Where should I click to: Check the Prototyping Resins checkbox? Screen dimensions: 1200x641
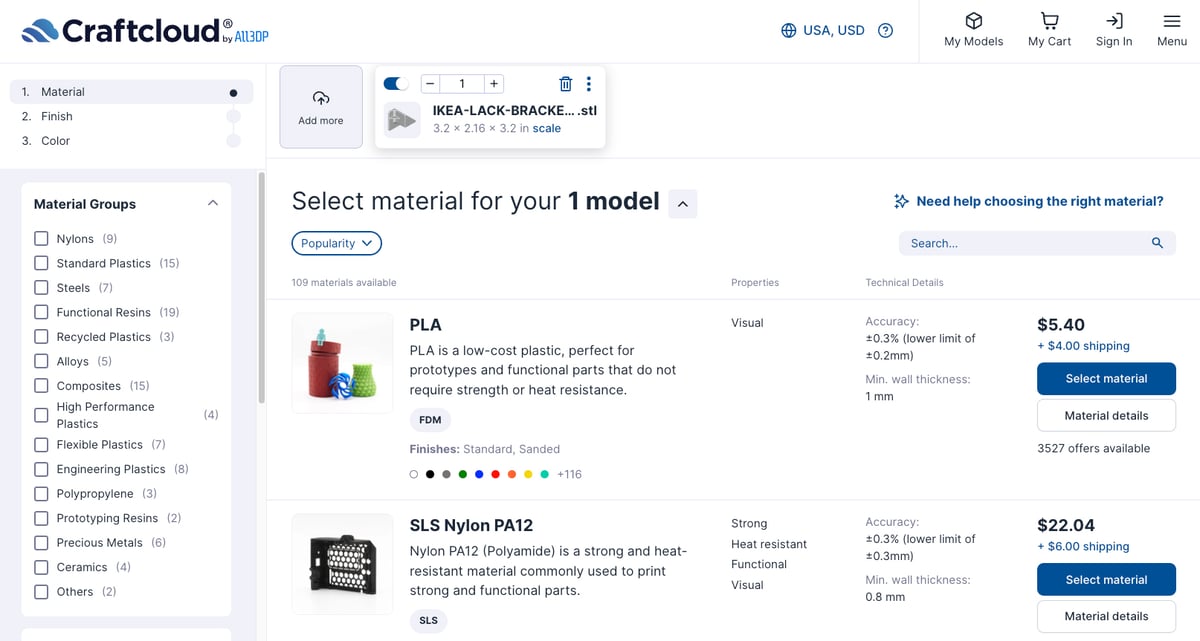click(41, 518)
